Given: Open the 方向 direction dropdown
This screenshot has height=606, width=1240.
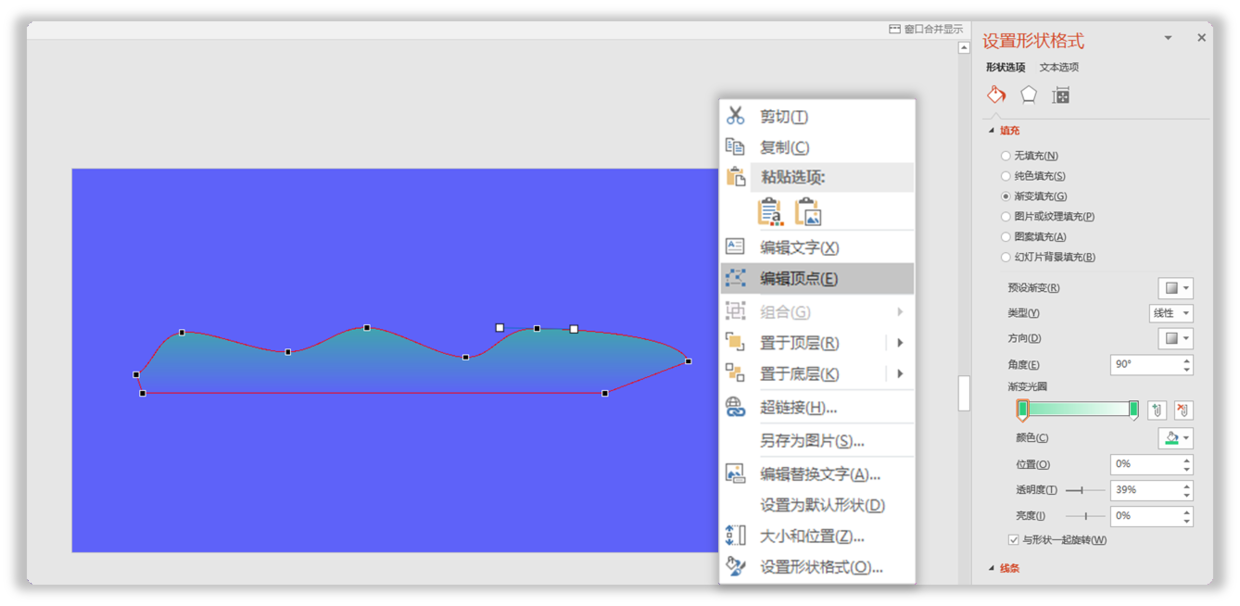Looking at the screenshot, I should click(x=1175, y=338).
